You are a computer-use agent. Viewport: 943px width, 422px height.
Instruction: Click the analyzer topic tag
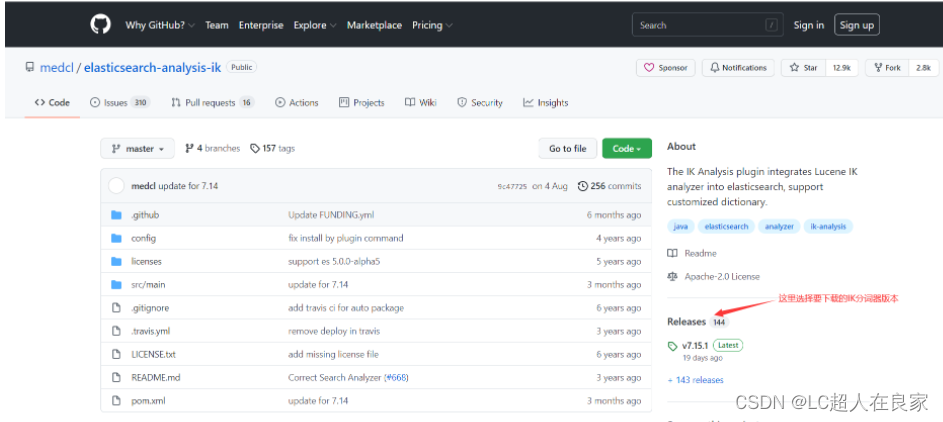tap(779, 227)
